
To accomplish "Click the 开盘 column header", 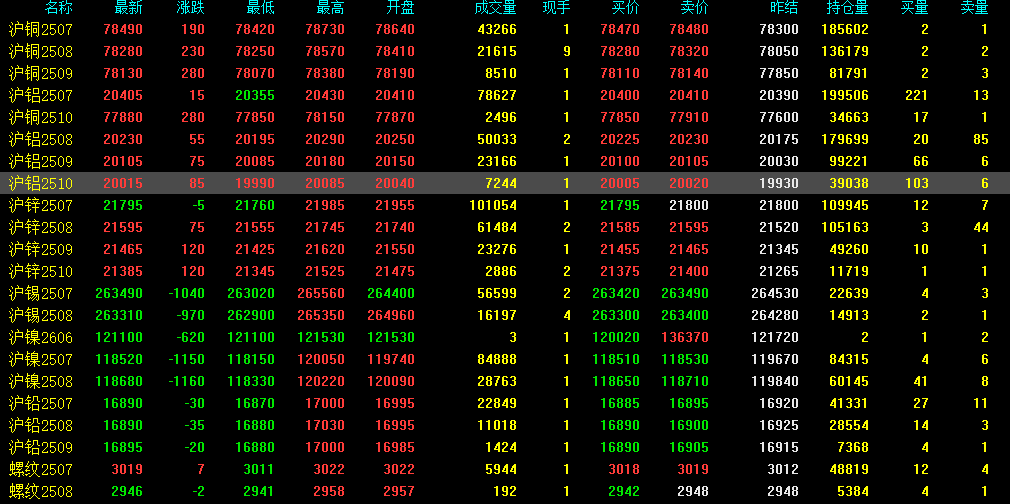I will tap(400, 8).
